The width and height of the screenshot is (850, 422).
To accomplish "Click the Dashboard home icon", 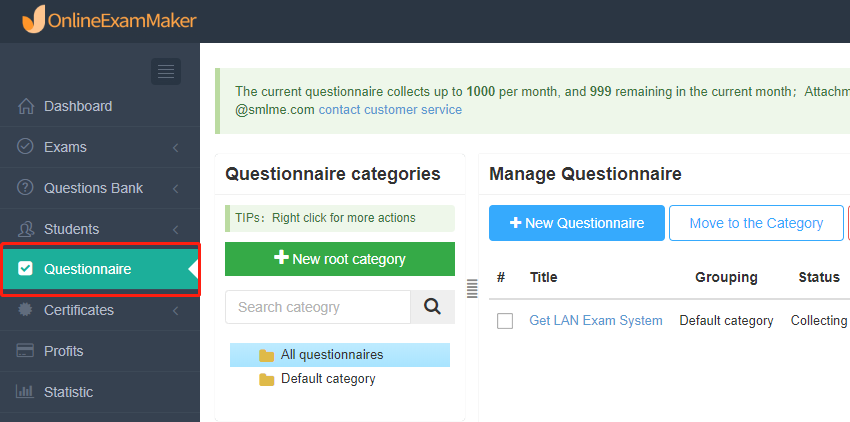I will click(25, 106).
